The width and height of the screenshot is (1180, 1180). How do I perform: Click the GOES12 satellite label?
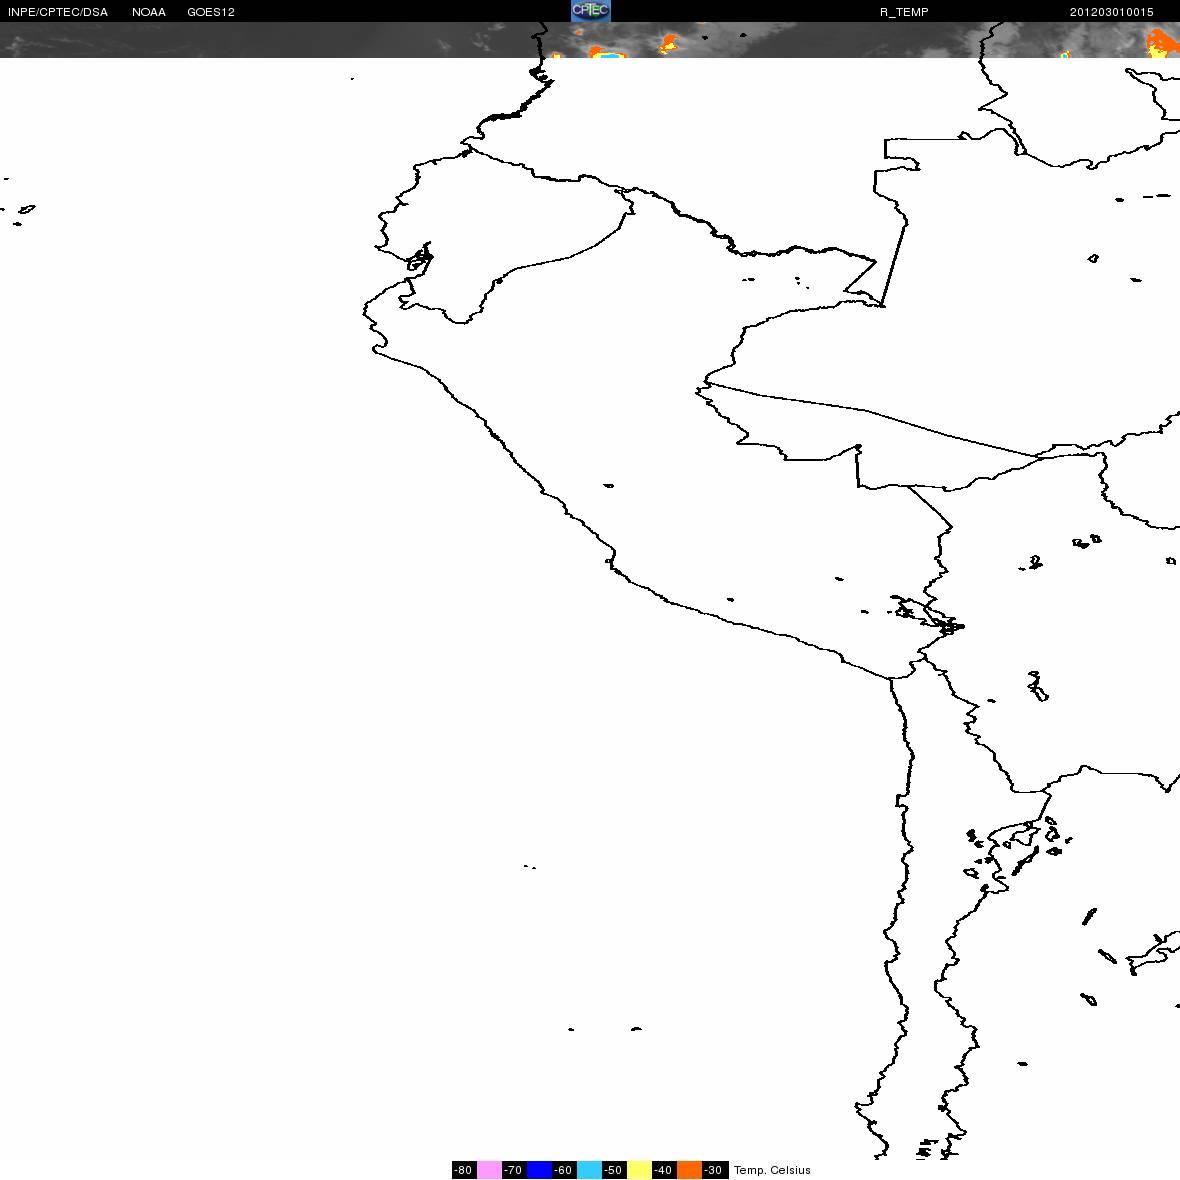click(x=211, y=12)
